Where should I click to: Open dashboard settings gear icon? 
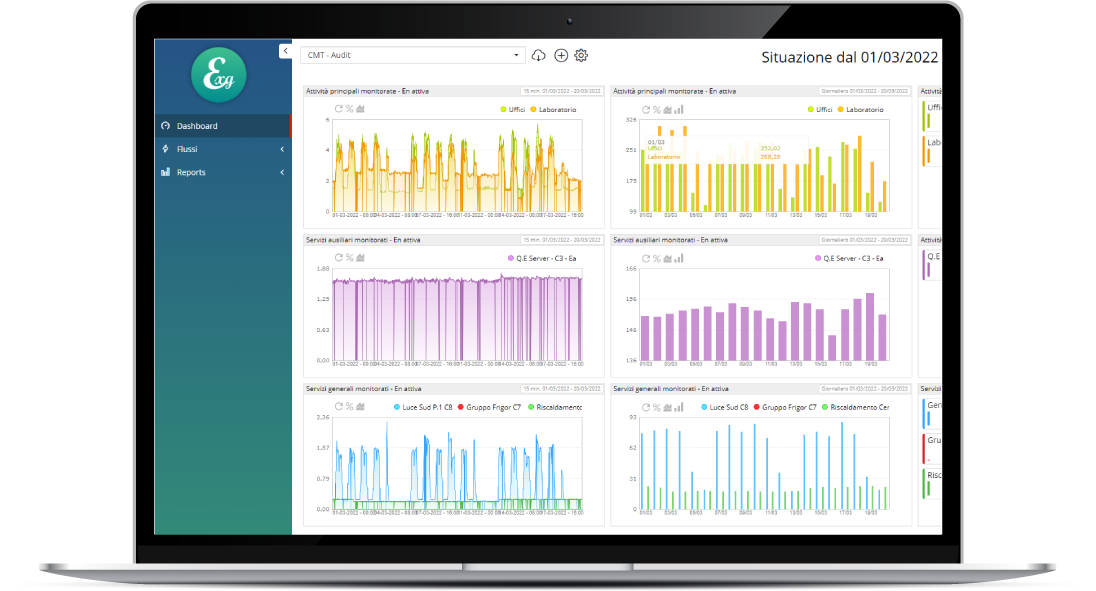[581, 56]
